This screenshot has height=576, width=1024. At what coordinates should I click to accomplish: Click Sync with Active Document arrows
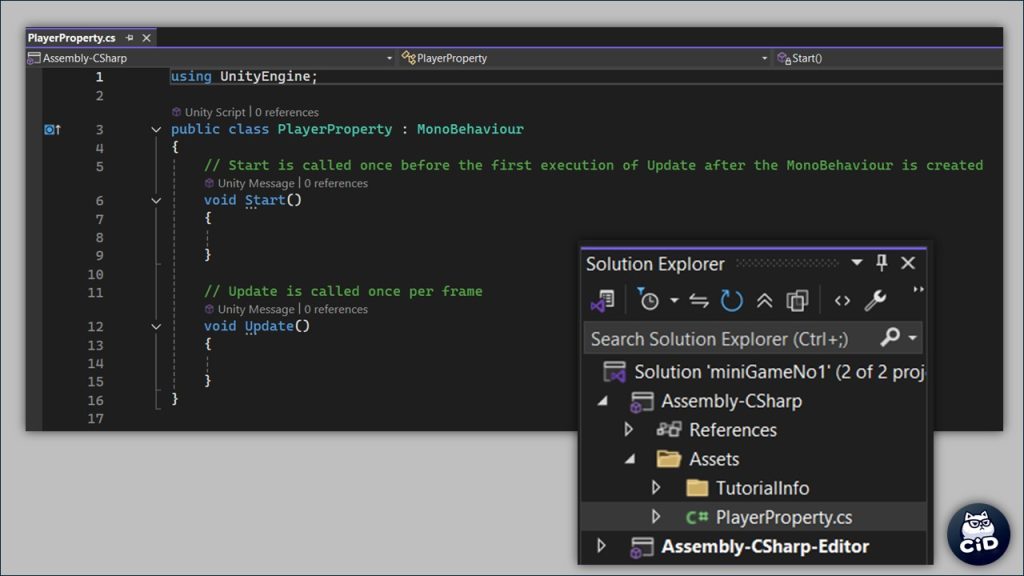point(699,300)
